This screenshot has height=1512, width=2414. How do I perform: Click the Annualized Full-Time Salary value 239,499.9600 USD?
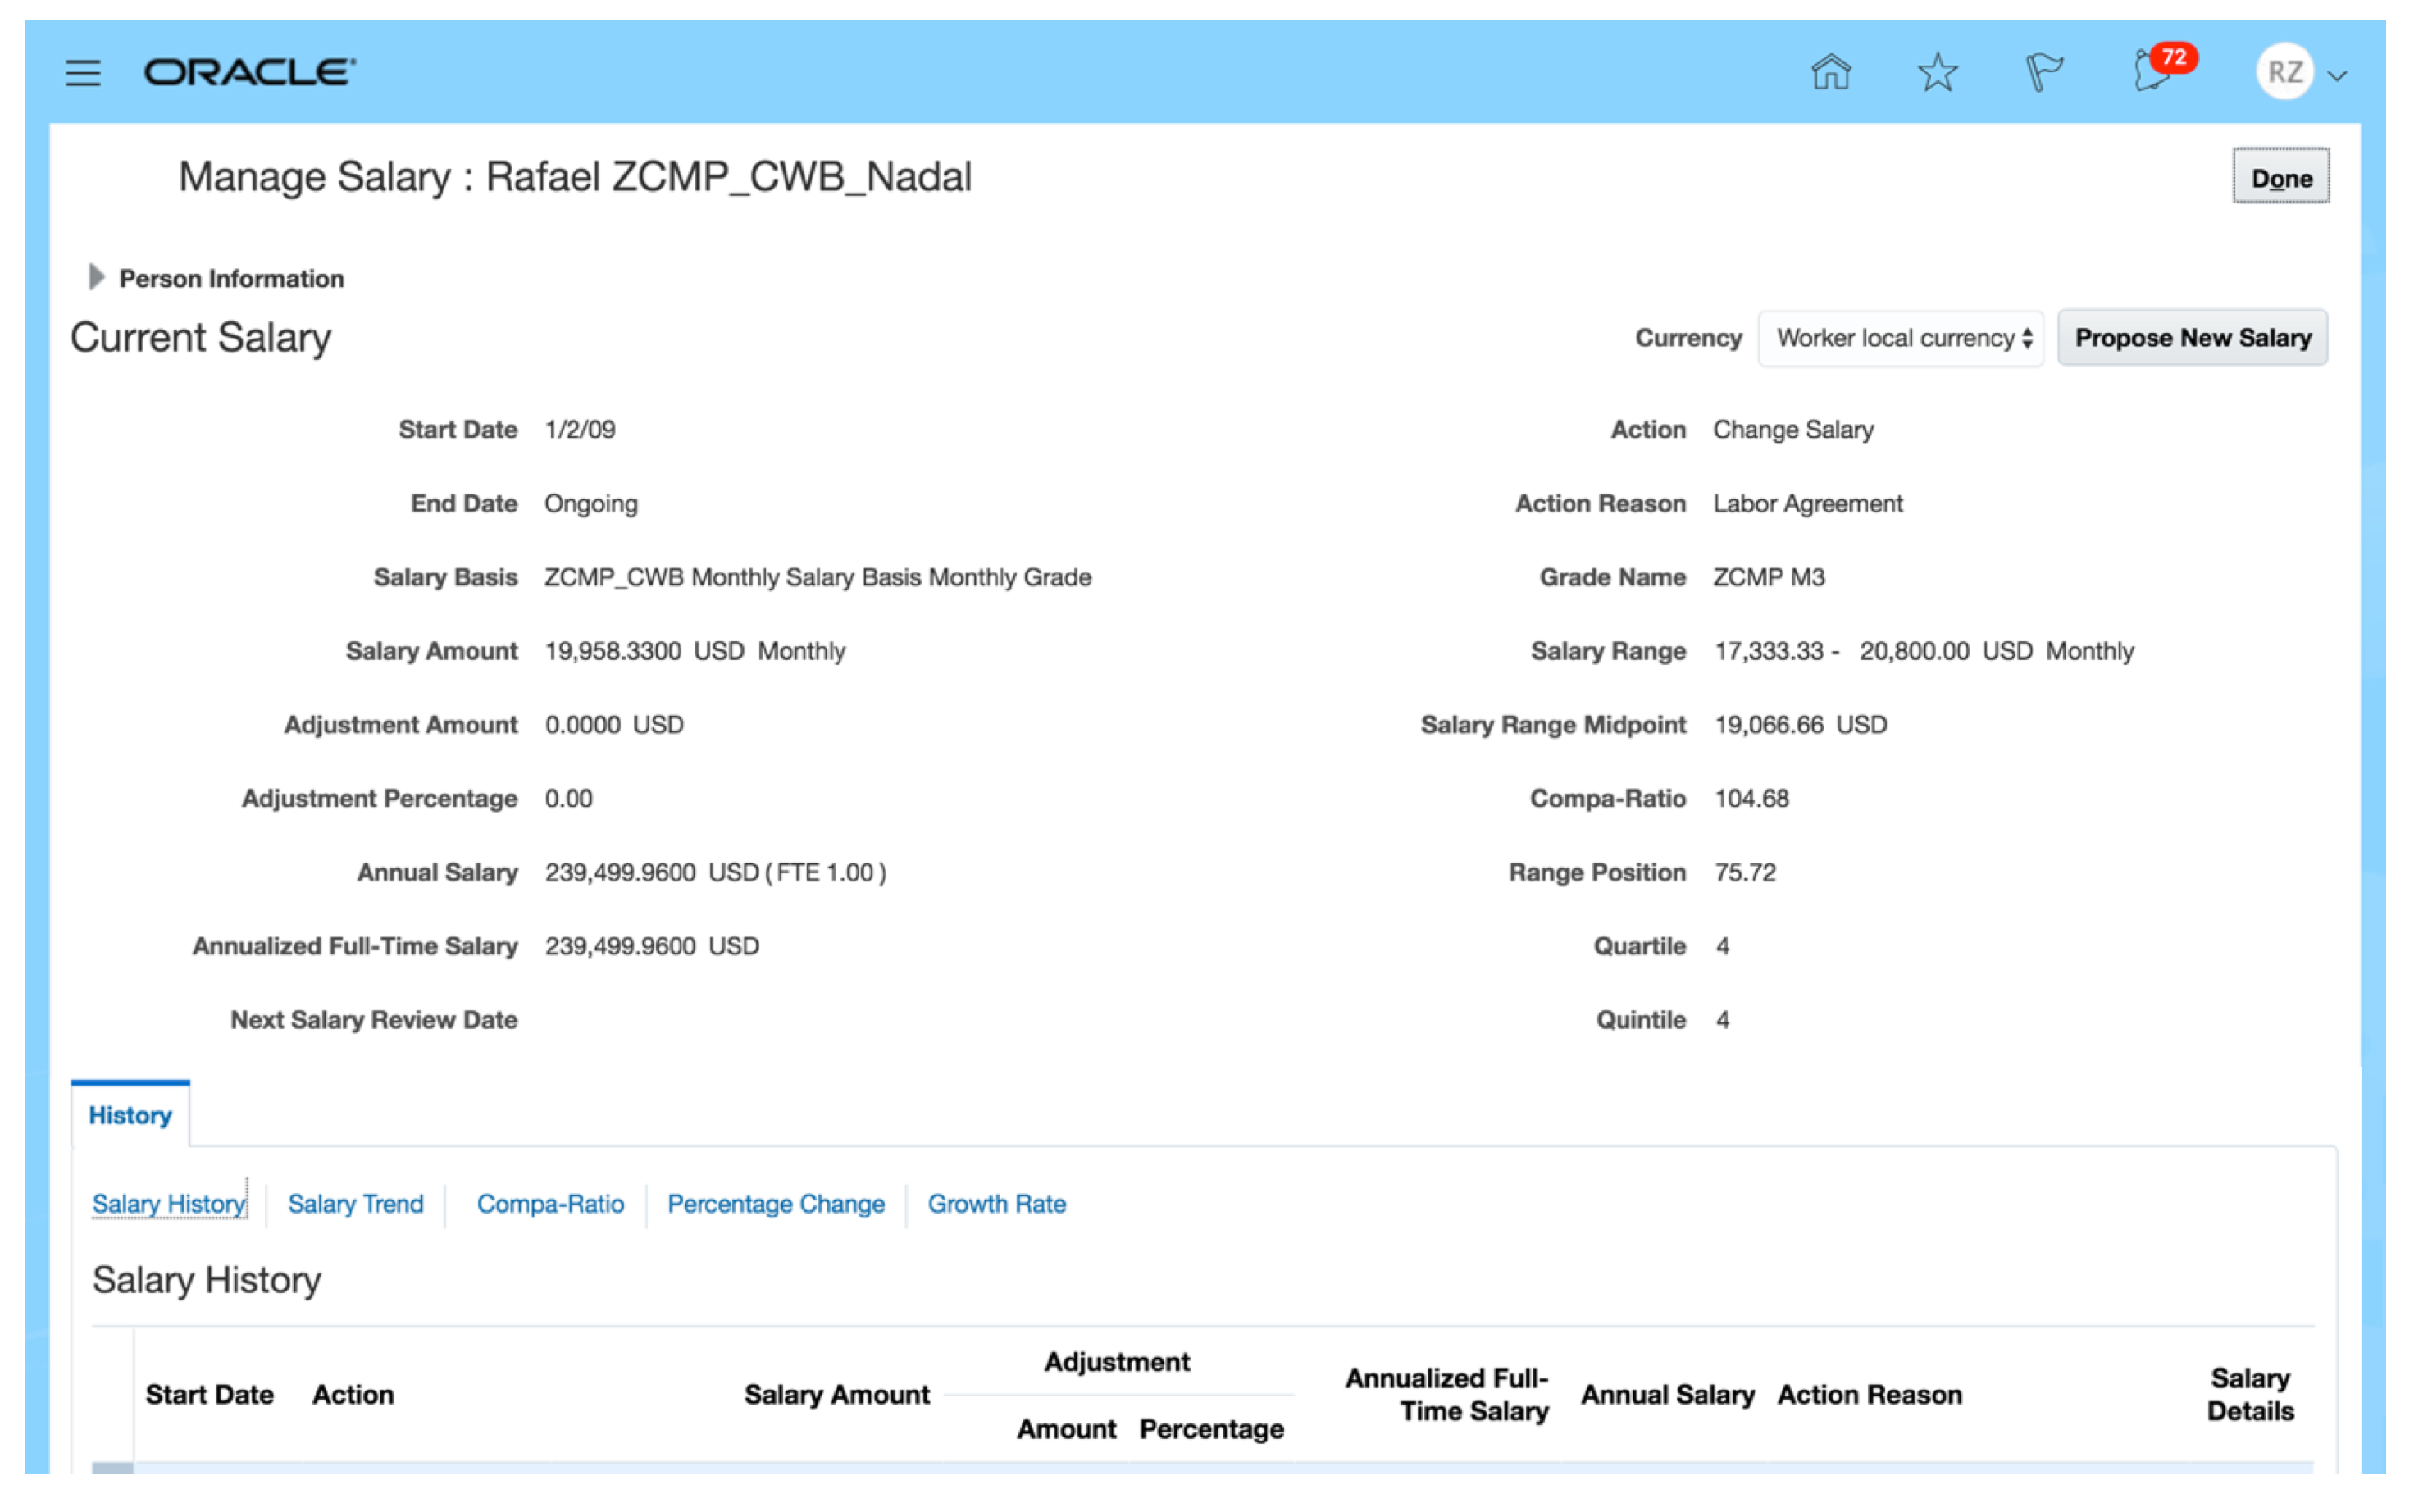point(652,946)
